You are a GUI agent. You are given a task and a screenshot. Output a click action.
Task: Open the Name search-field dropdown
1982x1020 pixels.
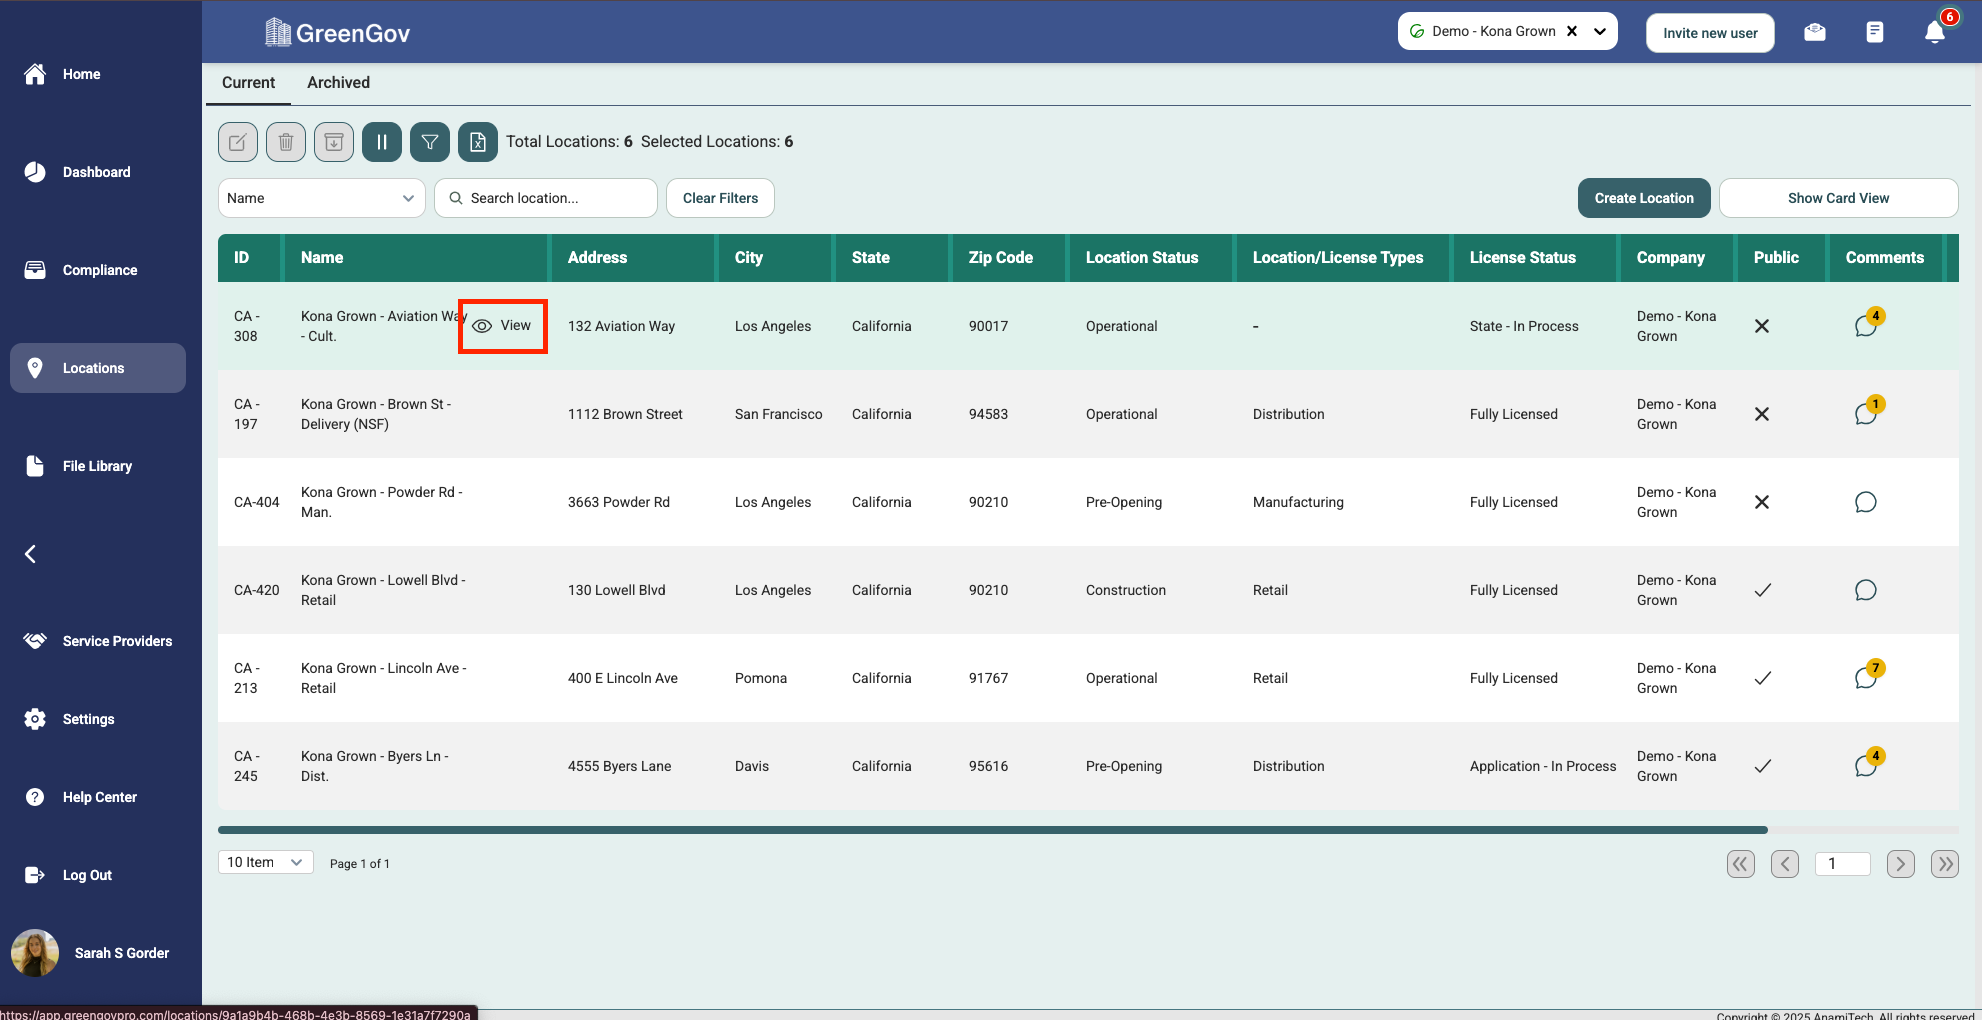point(322,198)
